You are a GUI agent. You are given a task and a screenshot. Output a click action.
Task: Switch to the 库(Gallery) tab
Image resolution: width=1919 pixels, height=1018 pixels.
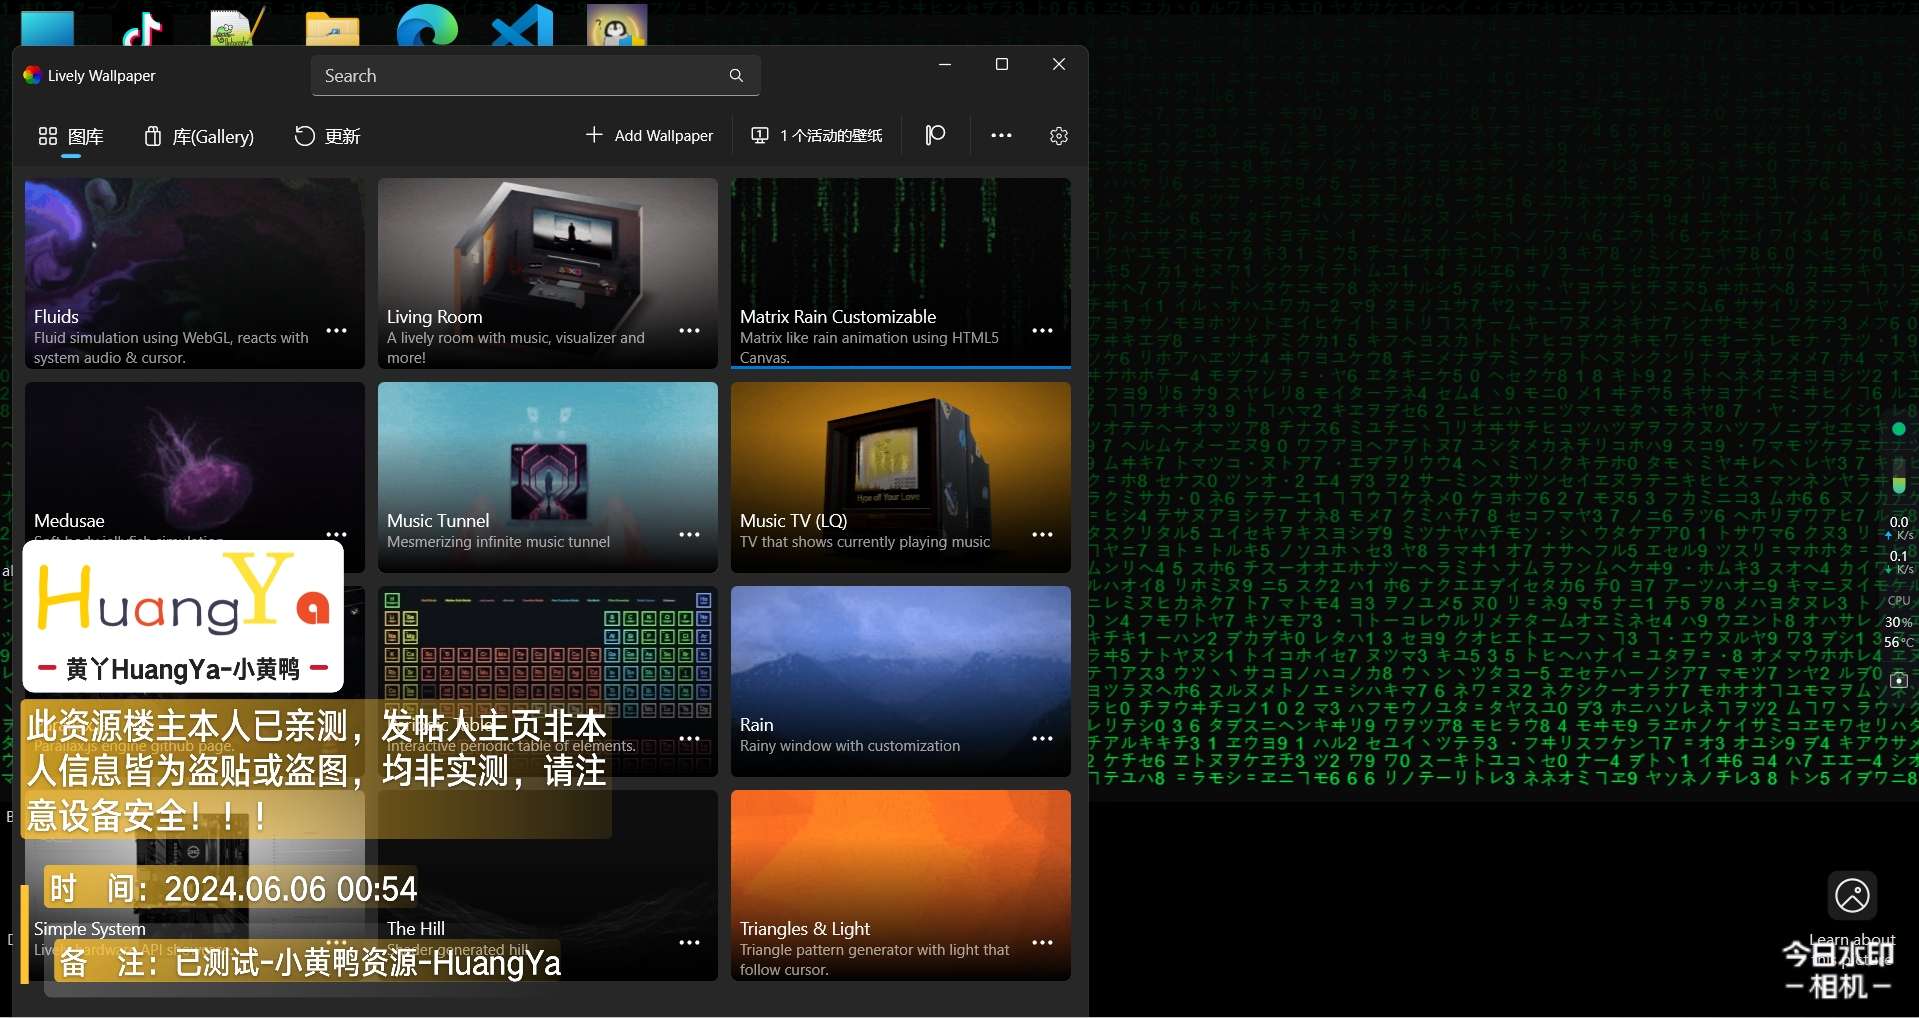tap(199, 136)
